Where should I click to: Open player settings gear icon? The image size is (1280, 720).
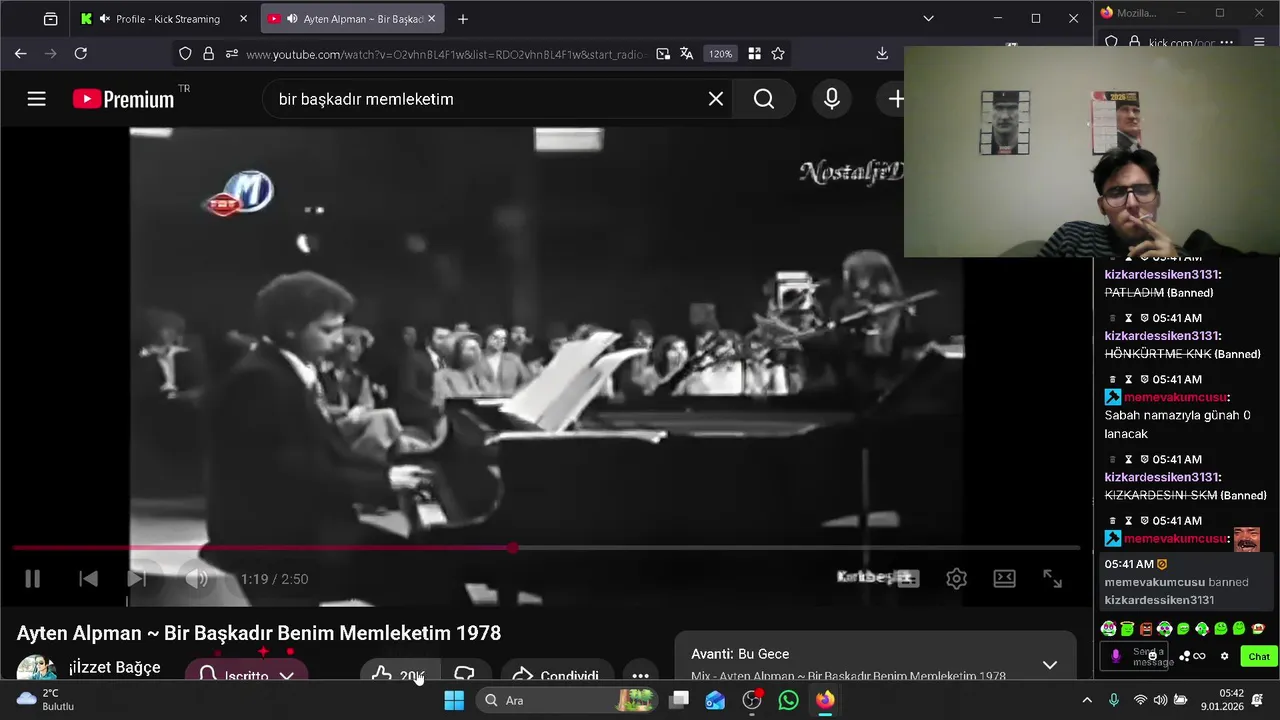point(957,579)
